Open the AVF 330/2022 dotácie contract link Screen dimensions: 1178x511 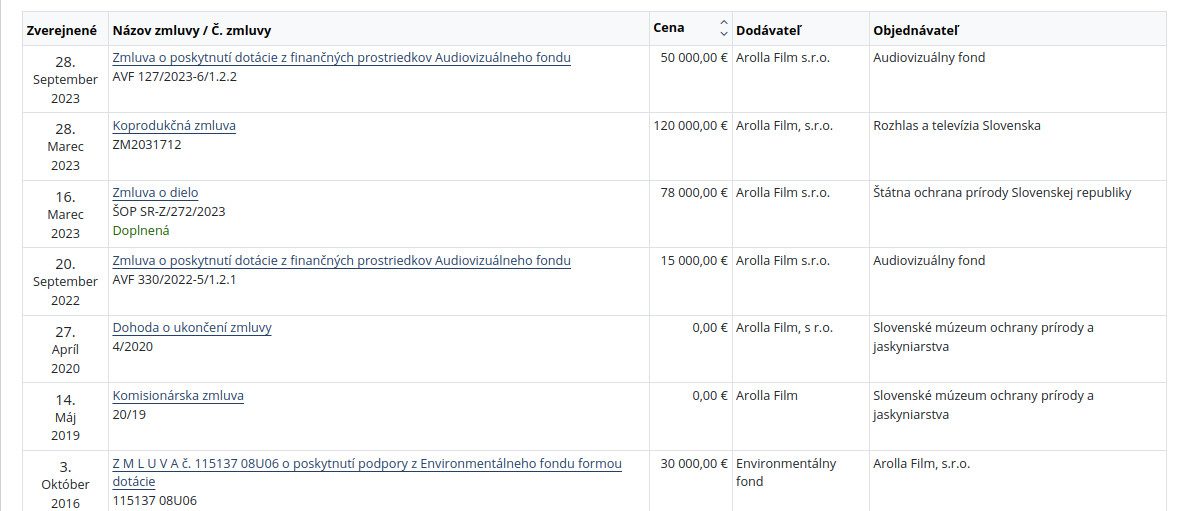pyautogui.click(x=341, y=261)
